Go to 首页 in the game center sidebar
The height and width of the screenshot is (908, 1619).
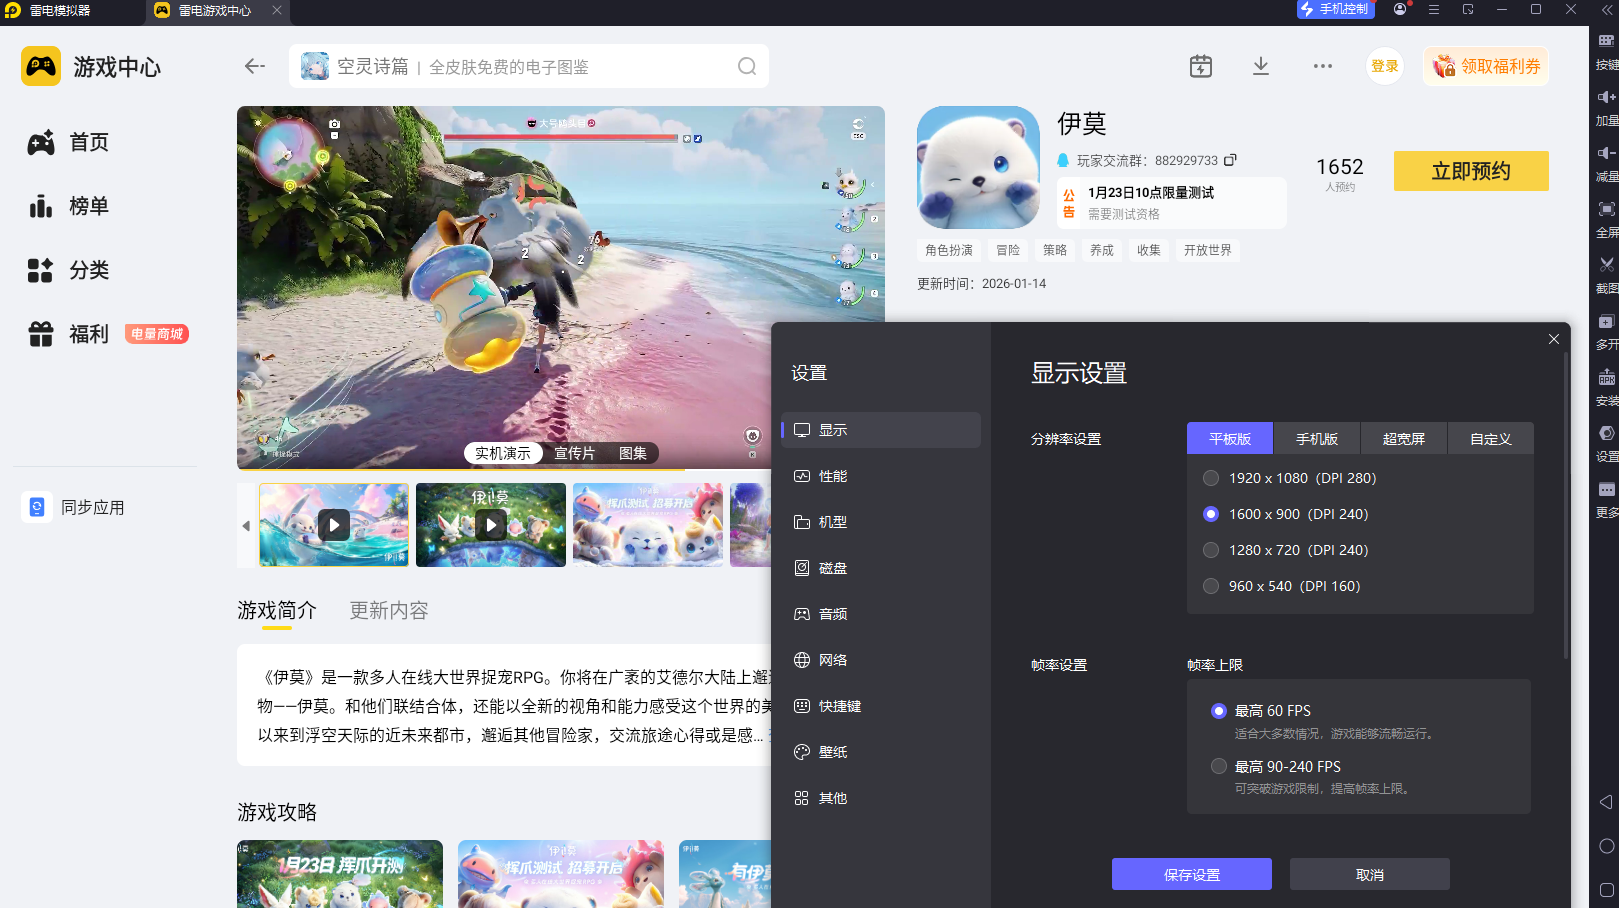(x=68, y=142)
